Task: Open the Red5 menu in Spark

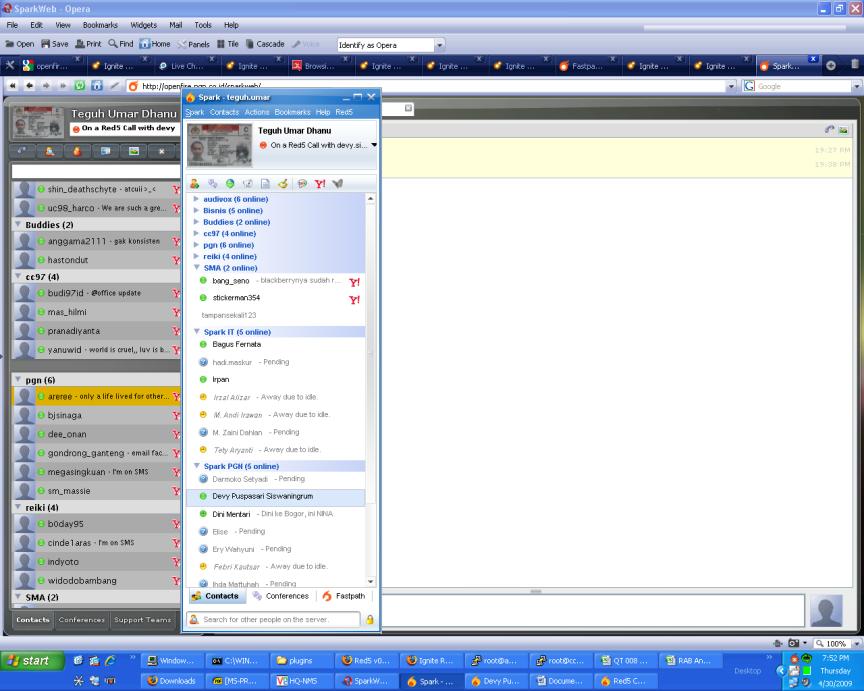Action: 344,112
